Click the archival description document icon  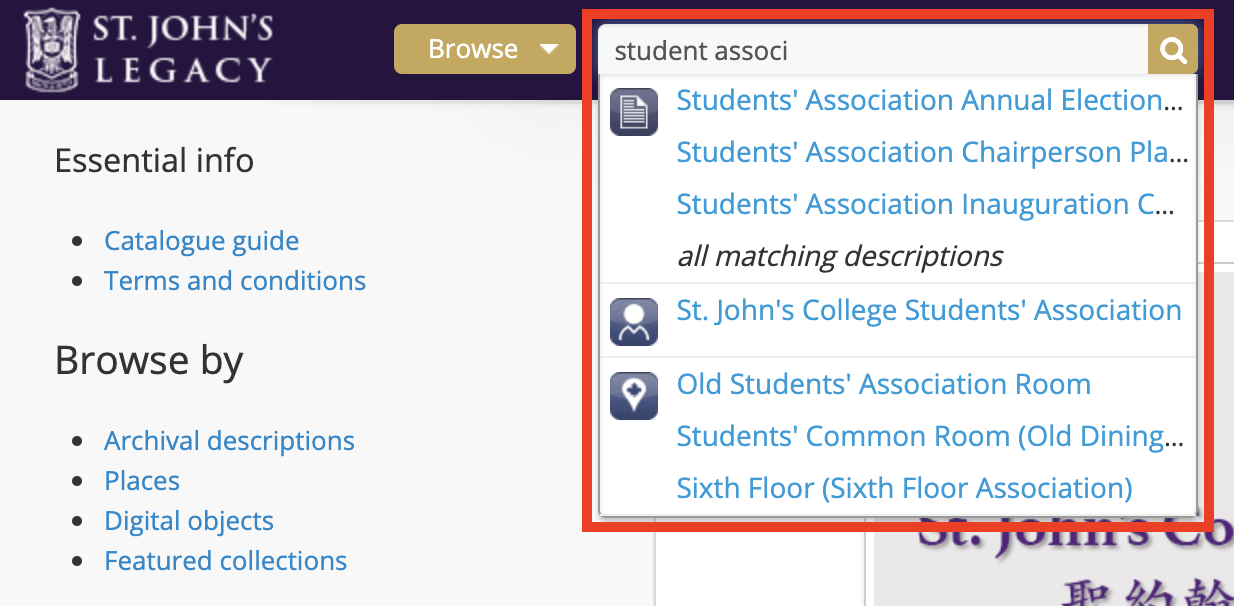[x=633, y=112]
